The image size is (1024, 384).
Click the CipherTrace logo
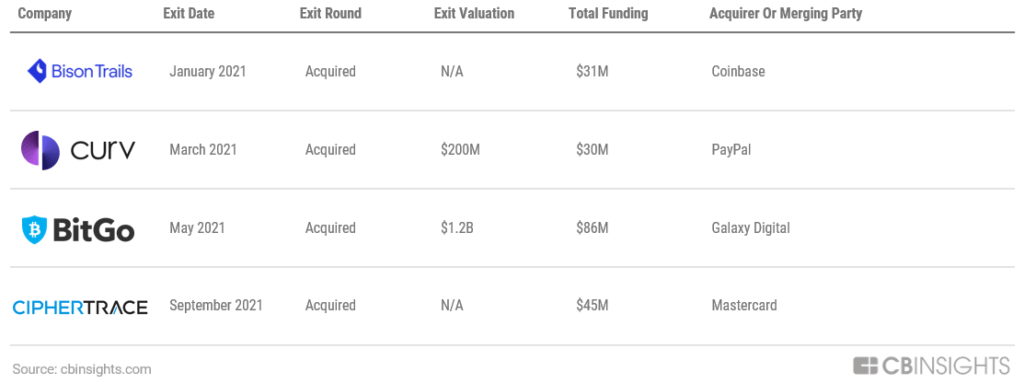click(80, 307)
